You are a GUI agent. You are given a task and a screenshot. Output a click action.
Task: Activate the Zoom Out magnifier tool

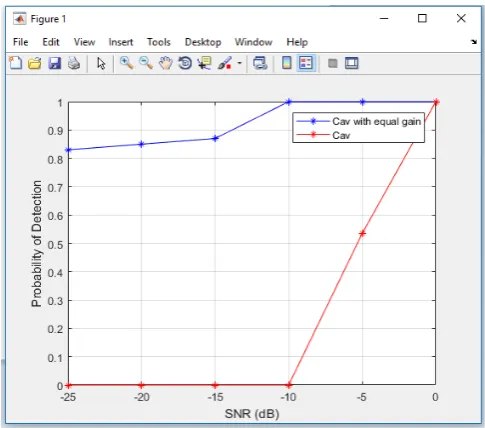146,63
